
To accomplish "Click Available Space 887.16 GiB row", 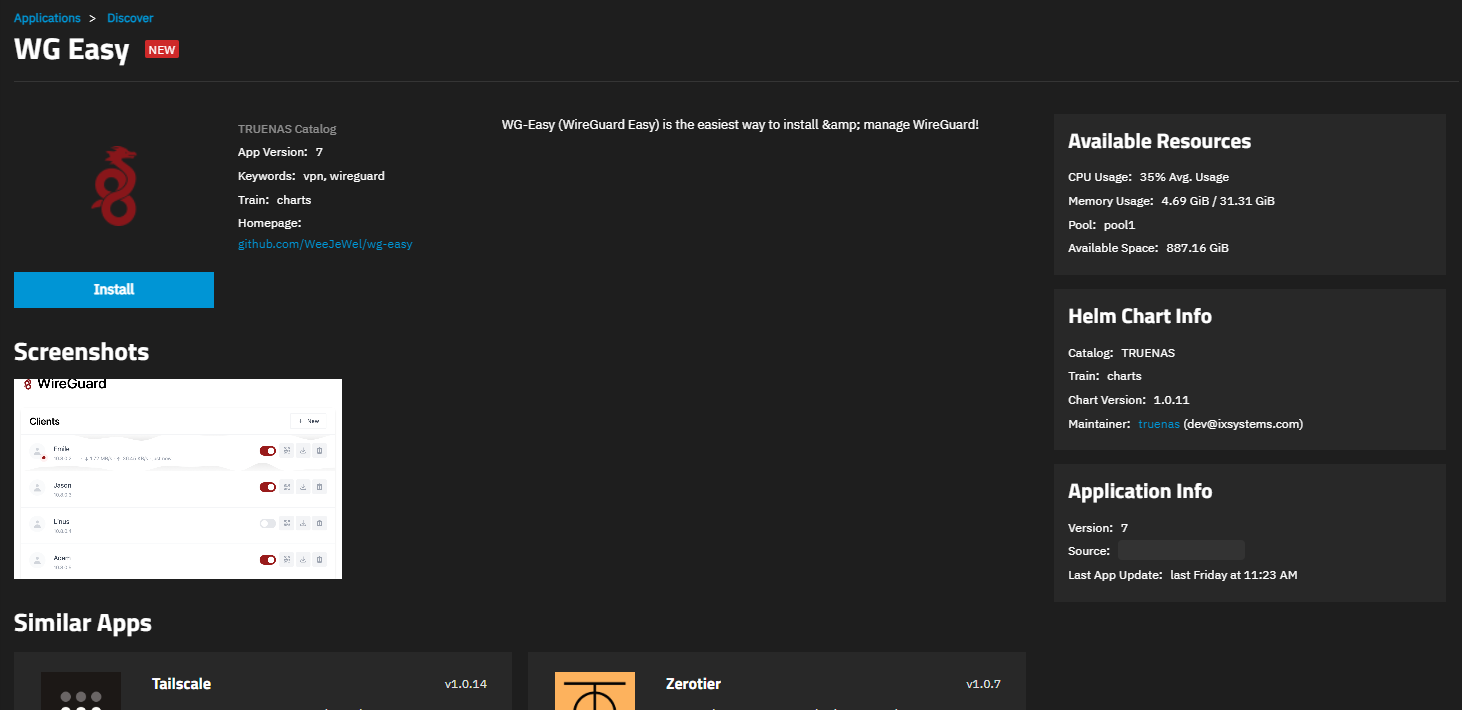I will click(1148, 248).
